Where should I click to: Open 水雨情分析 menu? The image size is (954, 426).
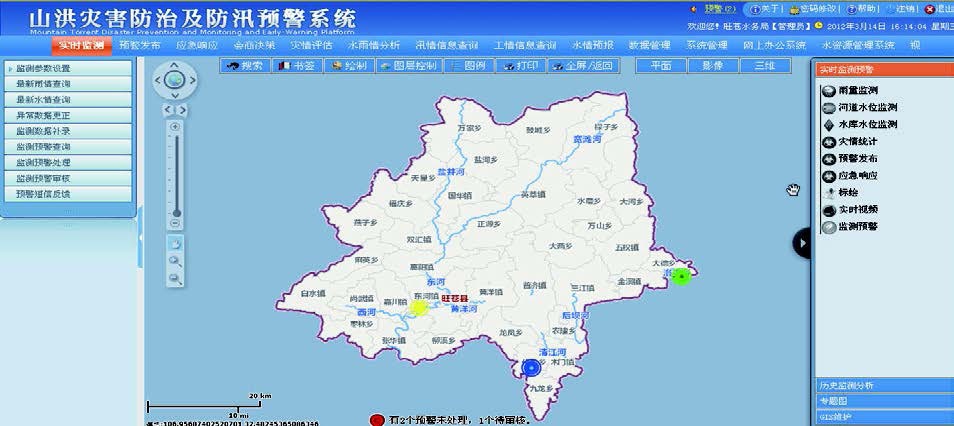tap(374, 46)
